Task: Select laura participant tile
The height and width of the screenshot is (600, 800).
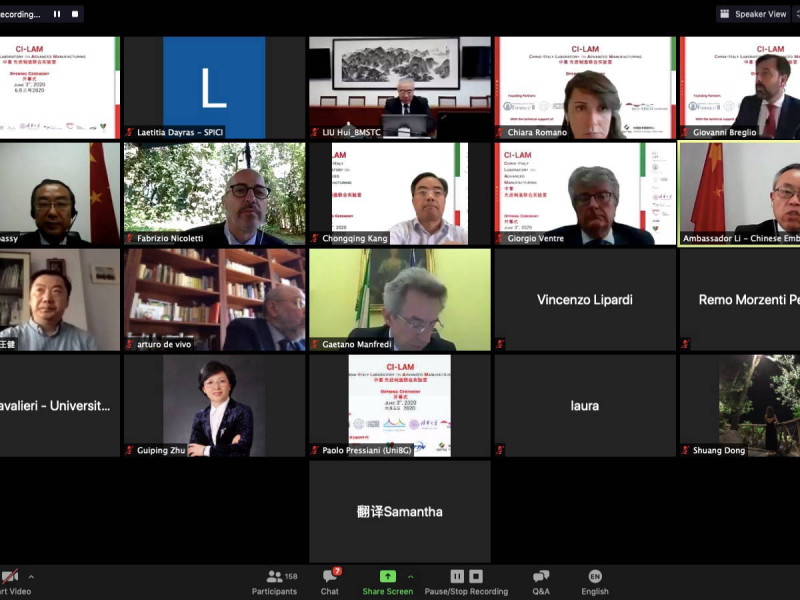Action: pyautogui.click(x=585, y=406)
